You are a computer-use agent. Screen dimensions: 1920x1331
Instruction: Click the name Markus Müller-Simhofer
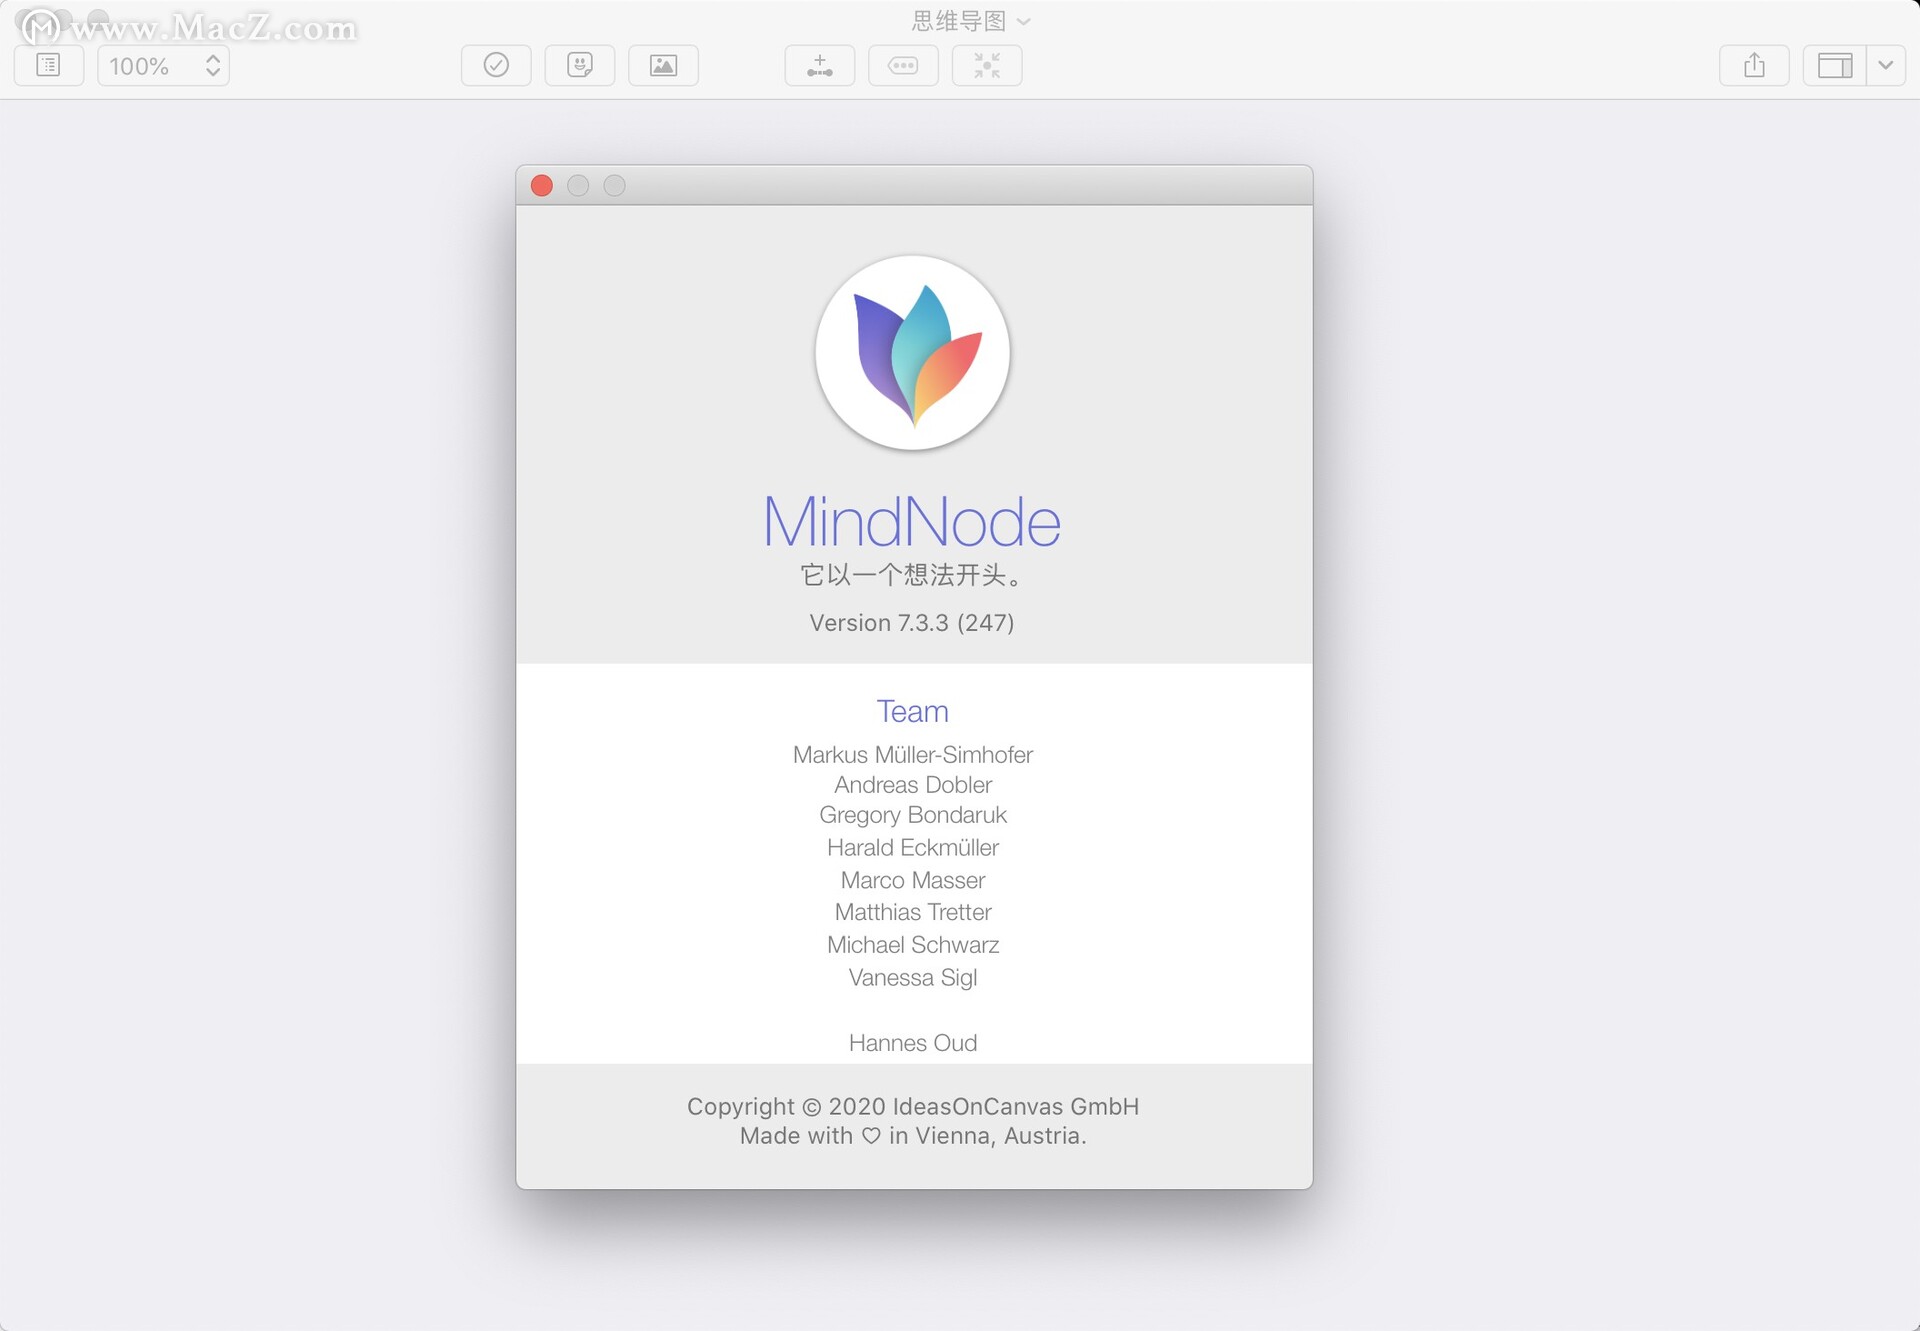[x=913, y=755]
